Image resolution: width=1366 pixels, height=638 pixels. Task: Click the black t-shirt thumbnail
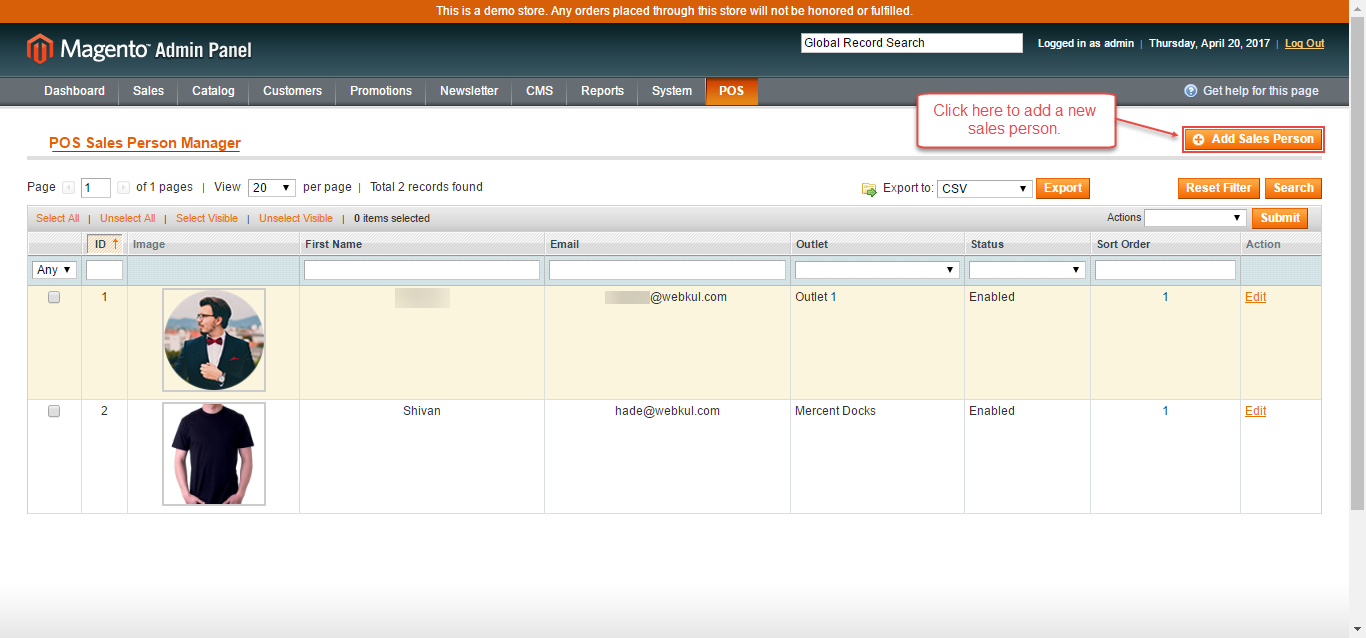tap(214, 454)
